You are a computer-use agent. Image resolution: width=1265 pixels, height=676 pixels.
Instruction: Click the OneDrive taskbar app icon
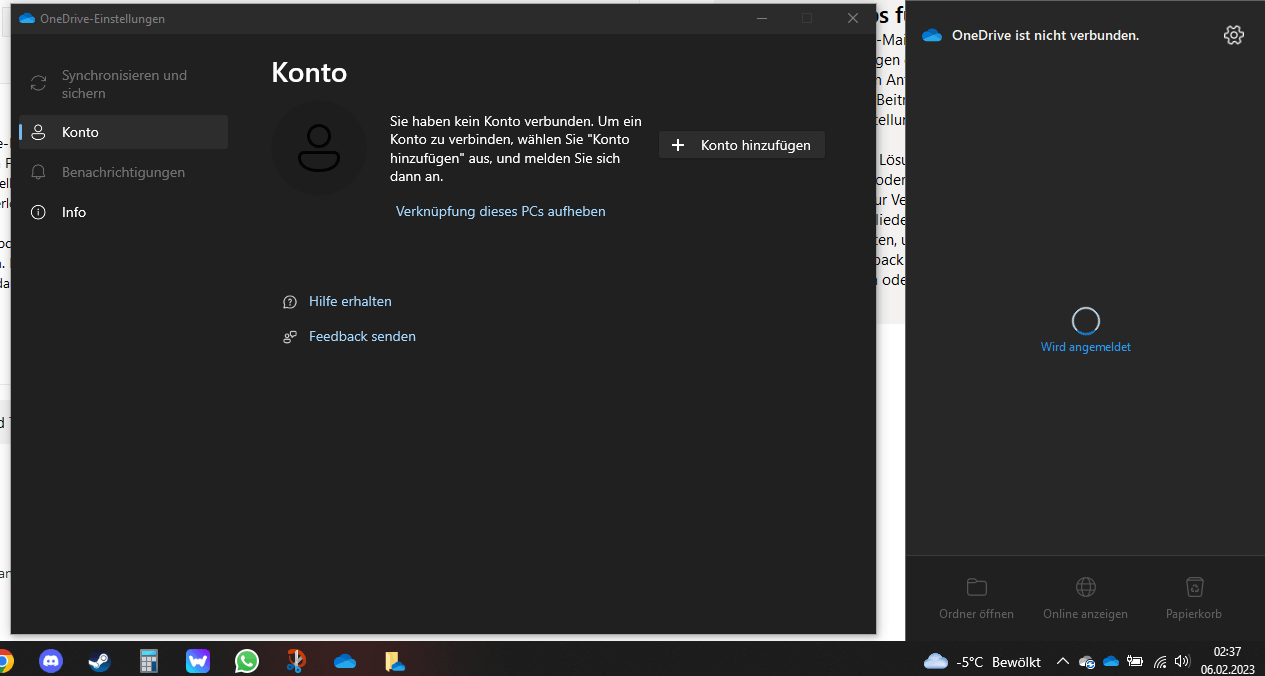345,661
